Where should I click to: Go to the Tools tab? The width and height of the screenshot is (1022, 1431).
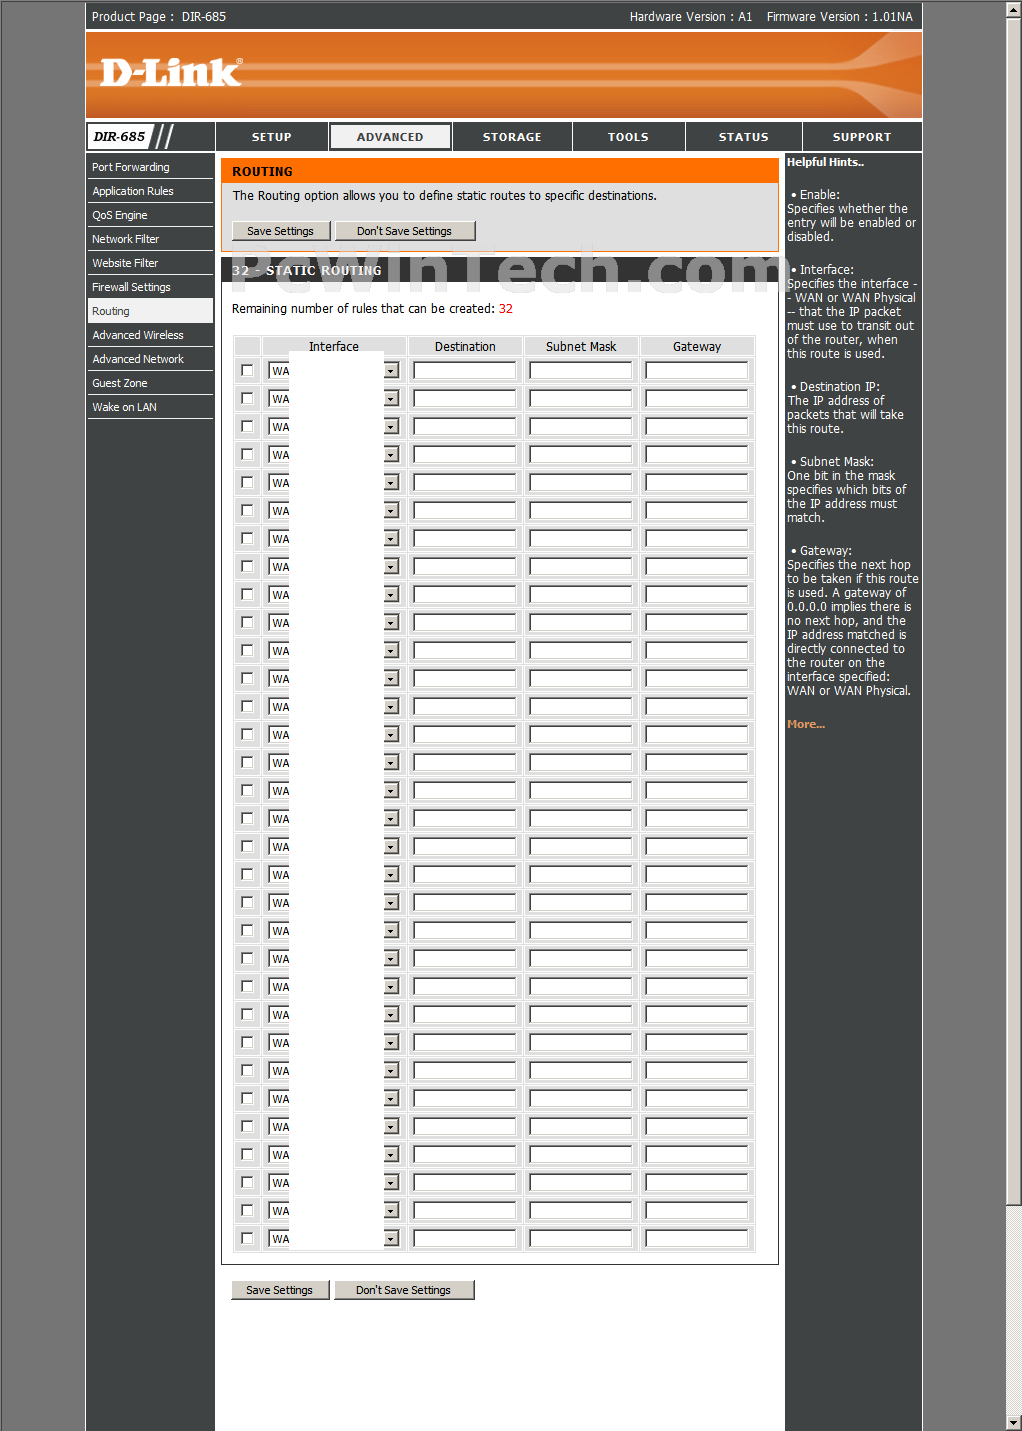pos(628,137)
